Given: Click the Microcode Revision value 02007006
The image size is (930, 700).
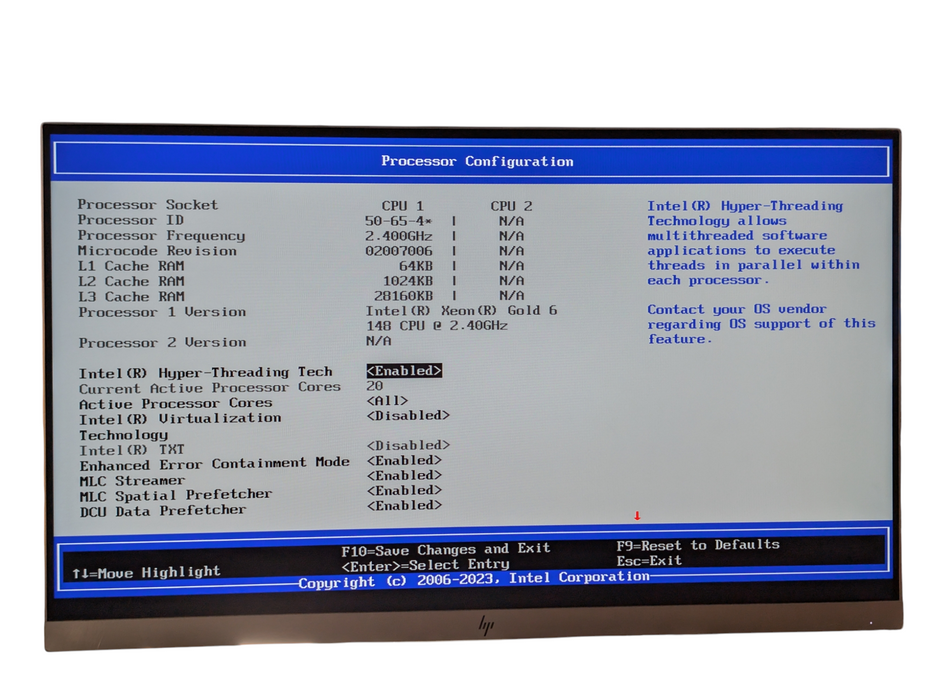Looking at the screenshot, I should pos(399,251).
